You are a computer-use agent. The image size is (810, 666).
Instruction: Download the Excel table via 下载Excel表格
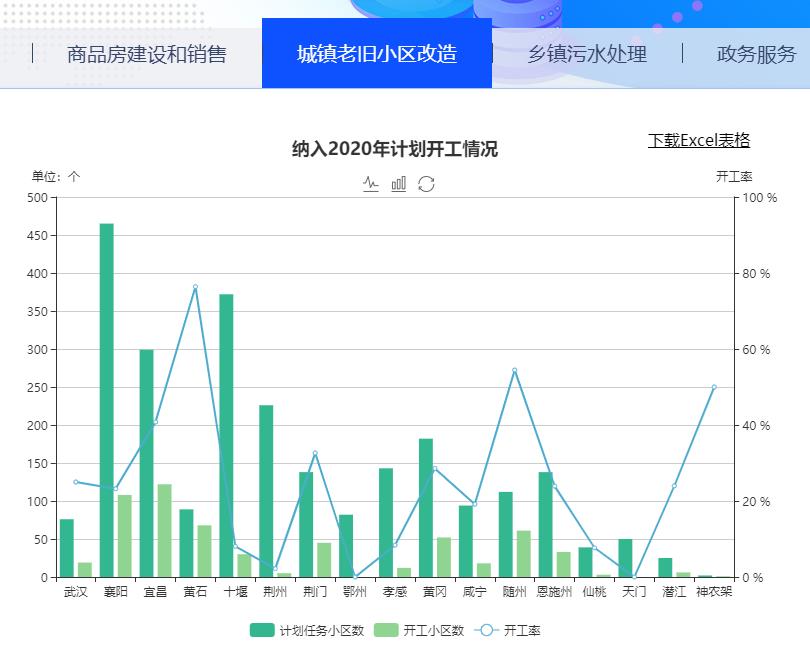[698, 140]
